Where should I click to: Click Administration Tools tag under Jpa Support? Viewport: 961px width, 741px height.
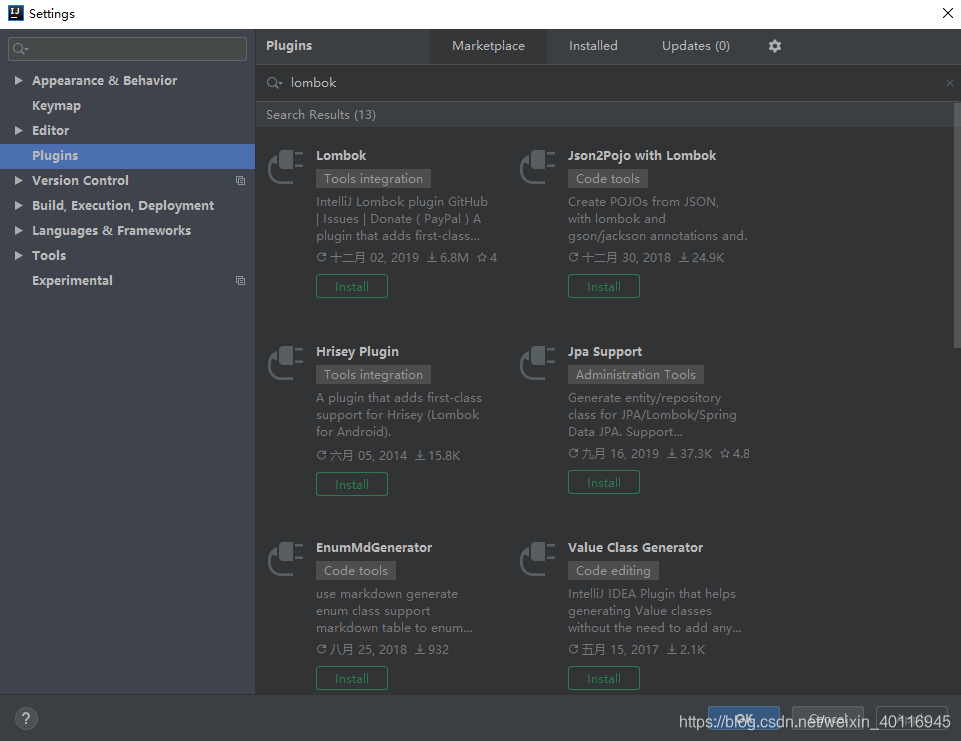(636, 374)
